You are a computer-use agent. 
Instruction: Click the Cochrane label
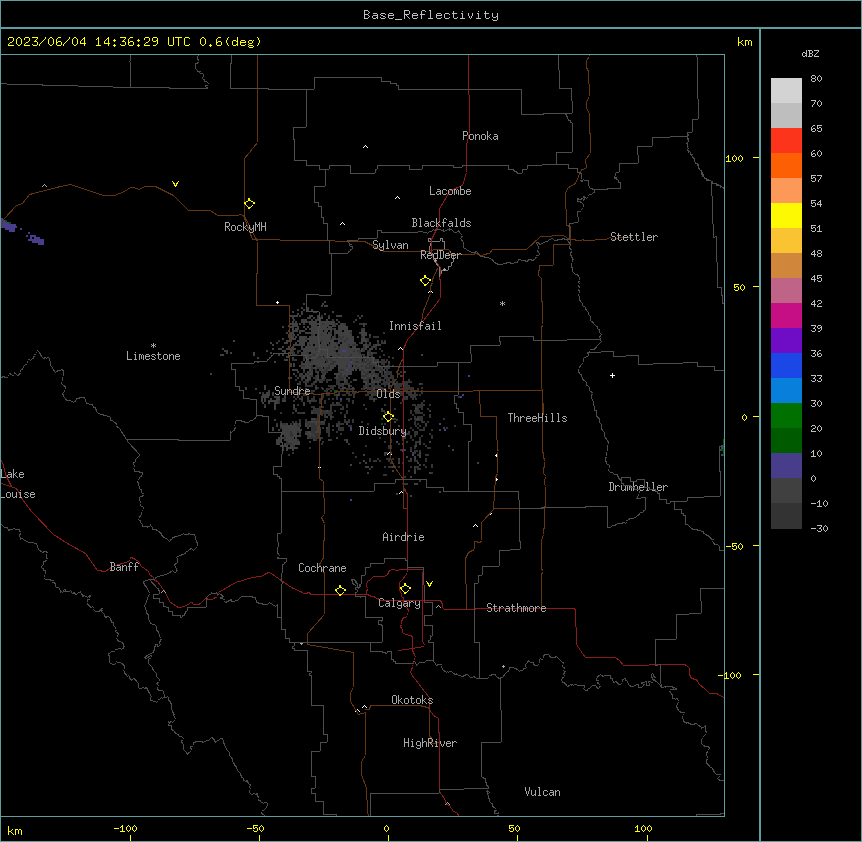[322, 568]
